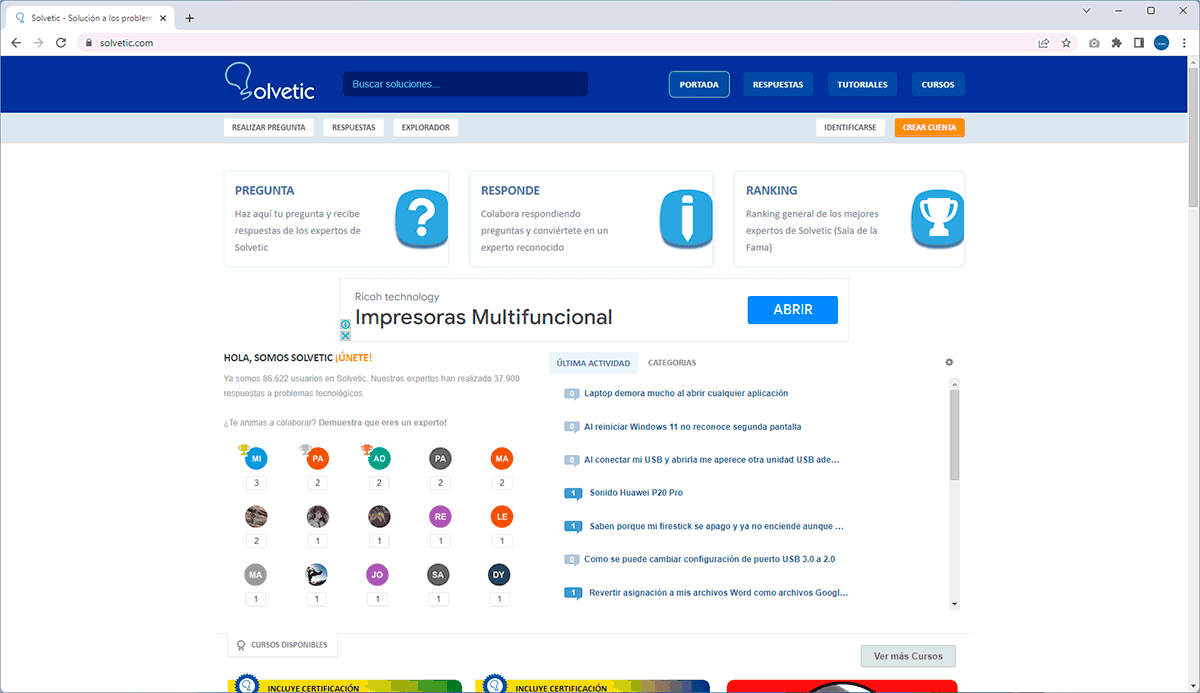Click IDENTIFICARSE to log in
Viewport: 1200px width, 693px height.
pyautogui.click(x=851, y=127)
